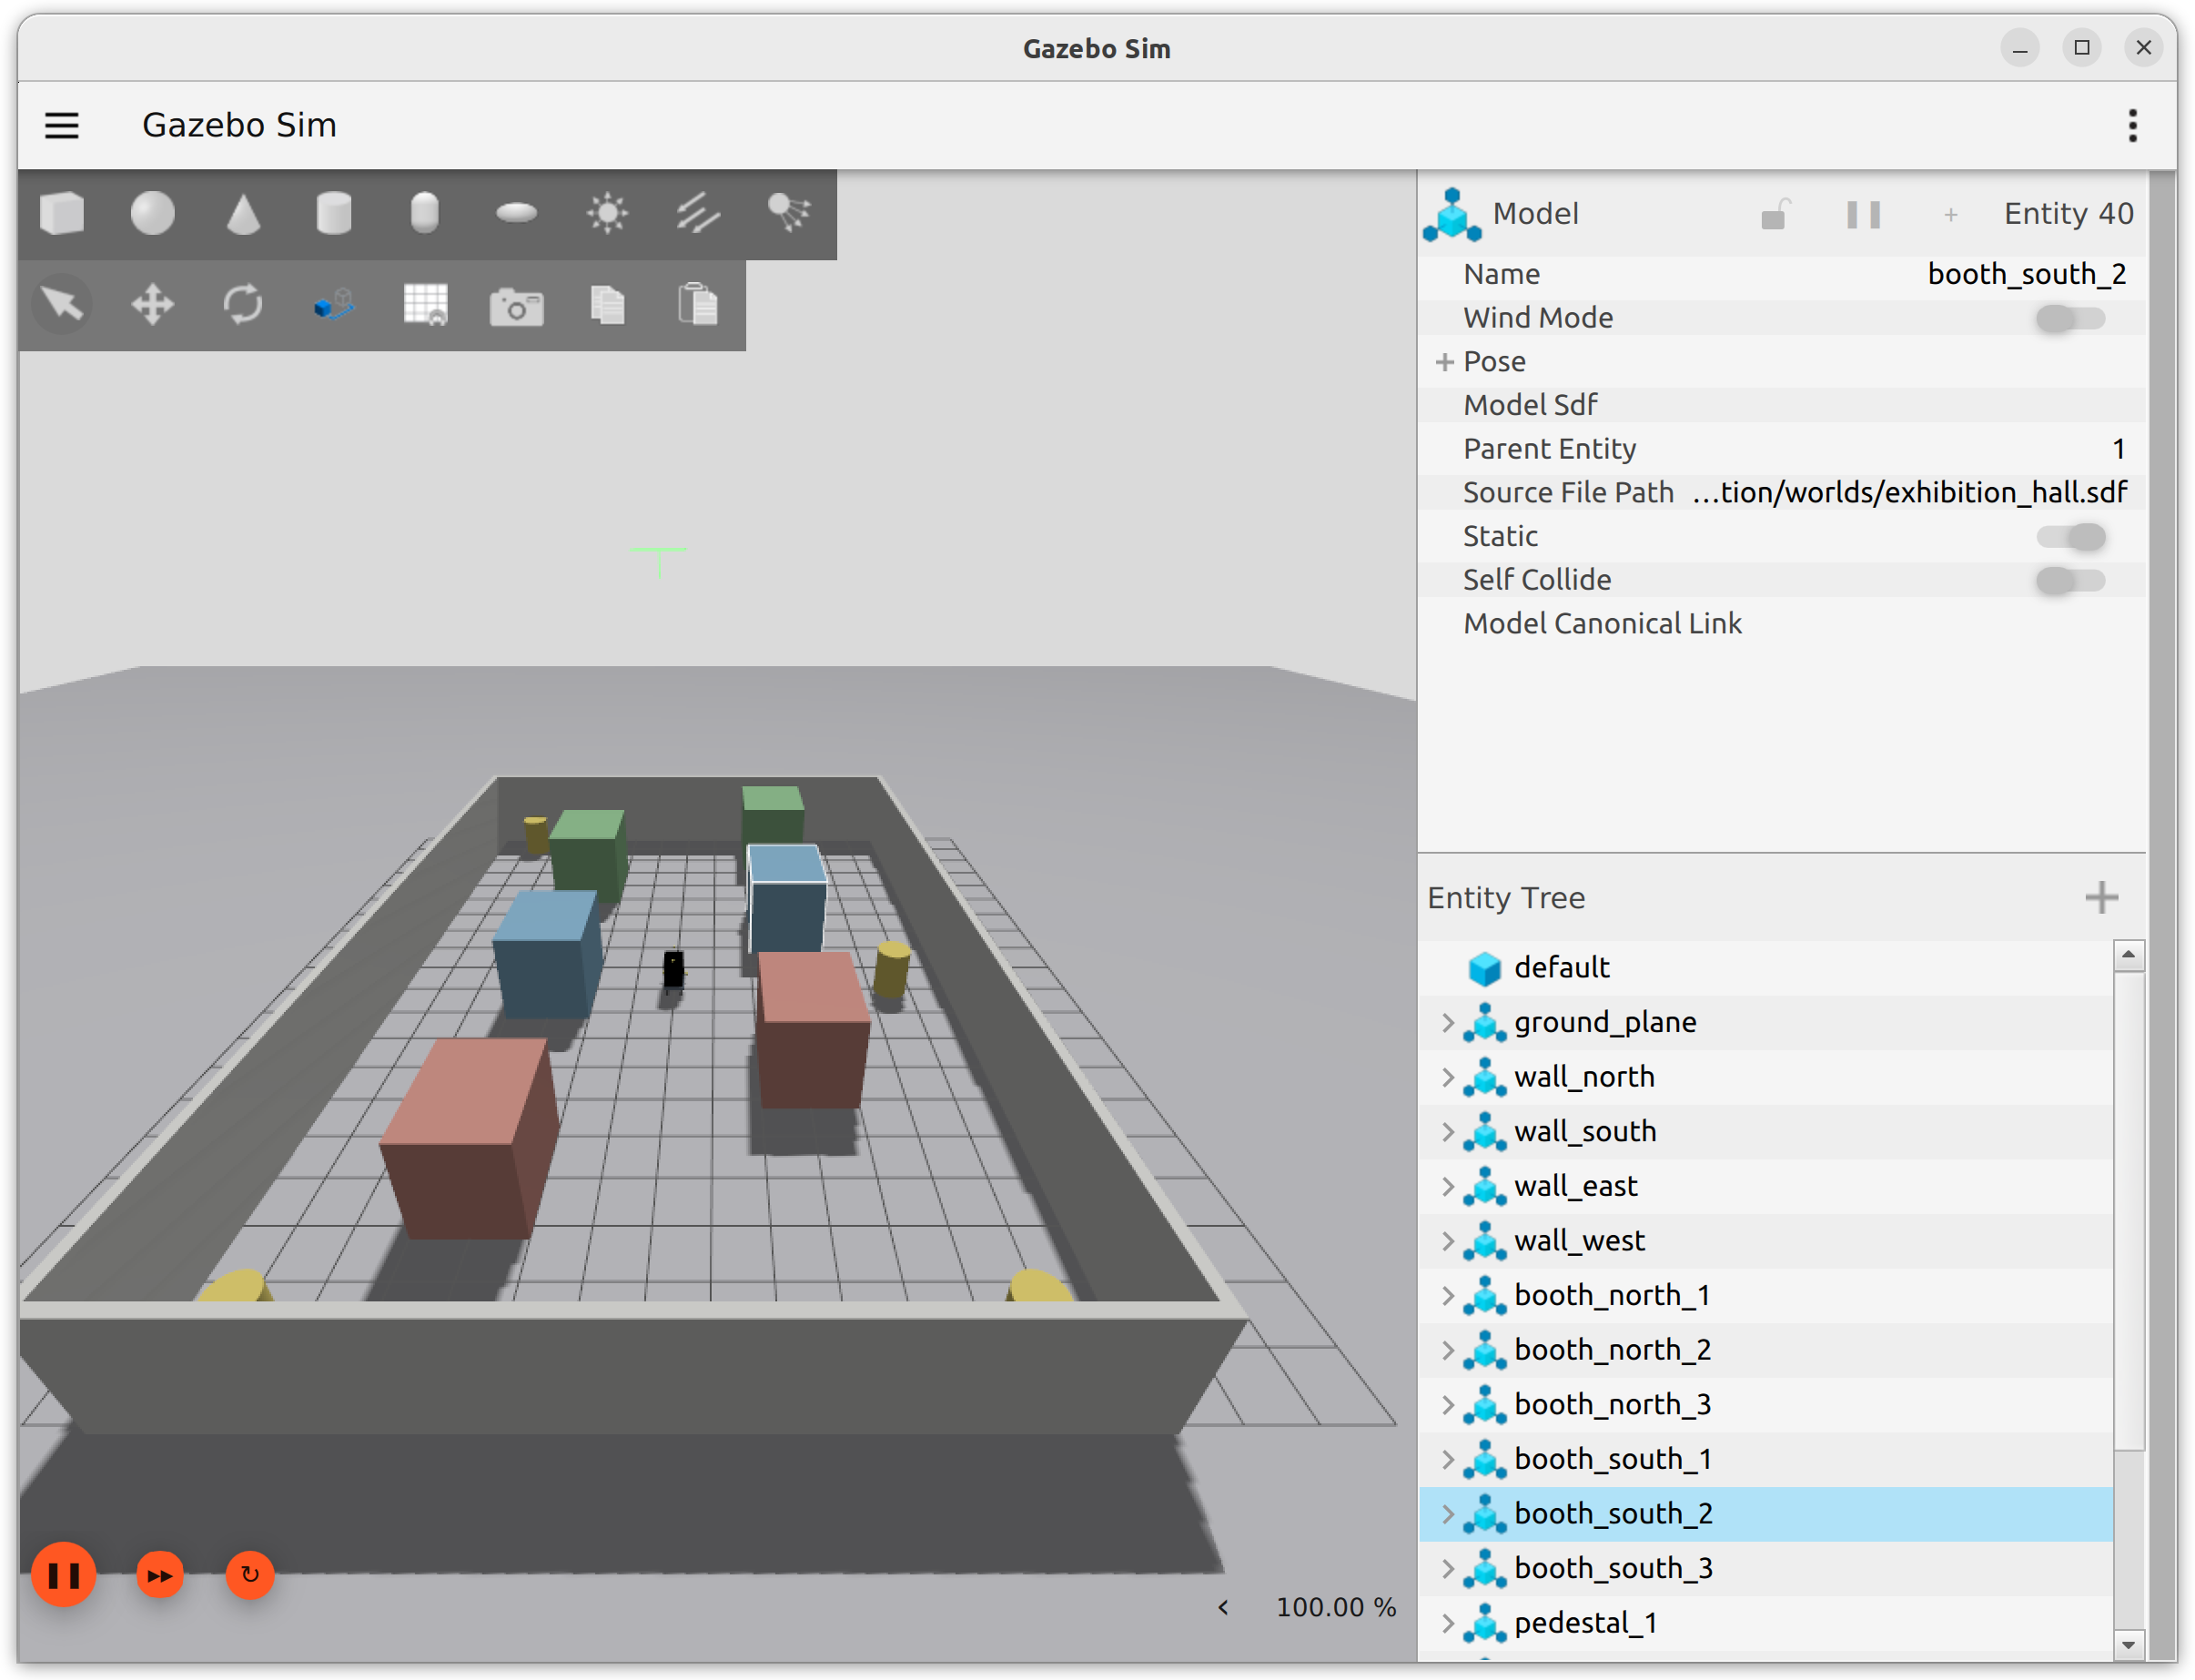The image size is (2195, 1680).
Task: Add a cylinder primitive
Action: pyautogui.click(x=334, y=213)
